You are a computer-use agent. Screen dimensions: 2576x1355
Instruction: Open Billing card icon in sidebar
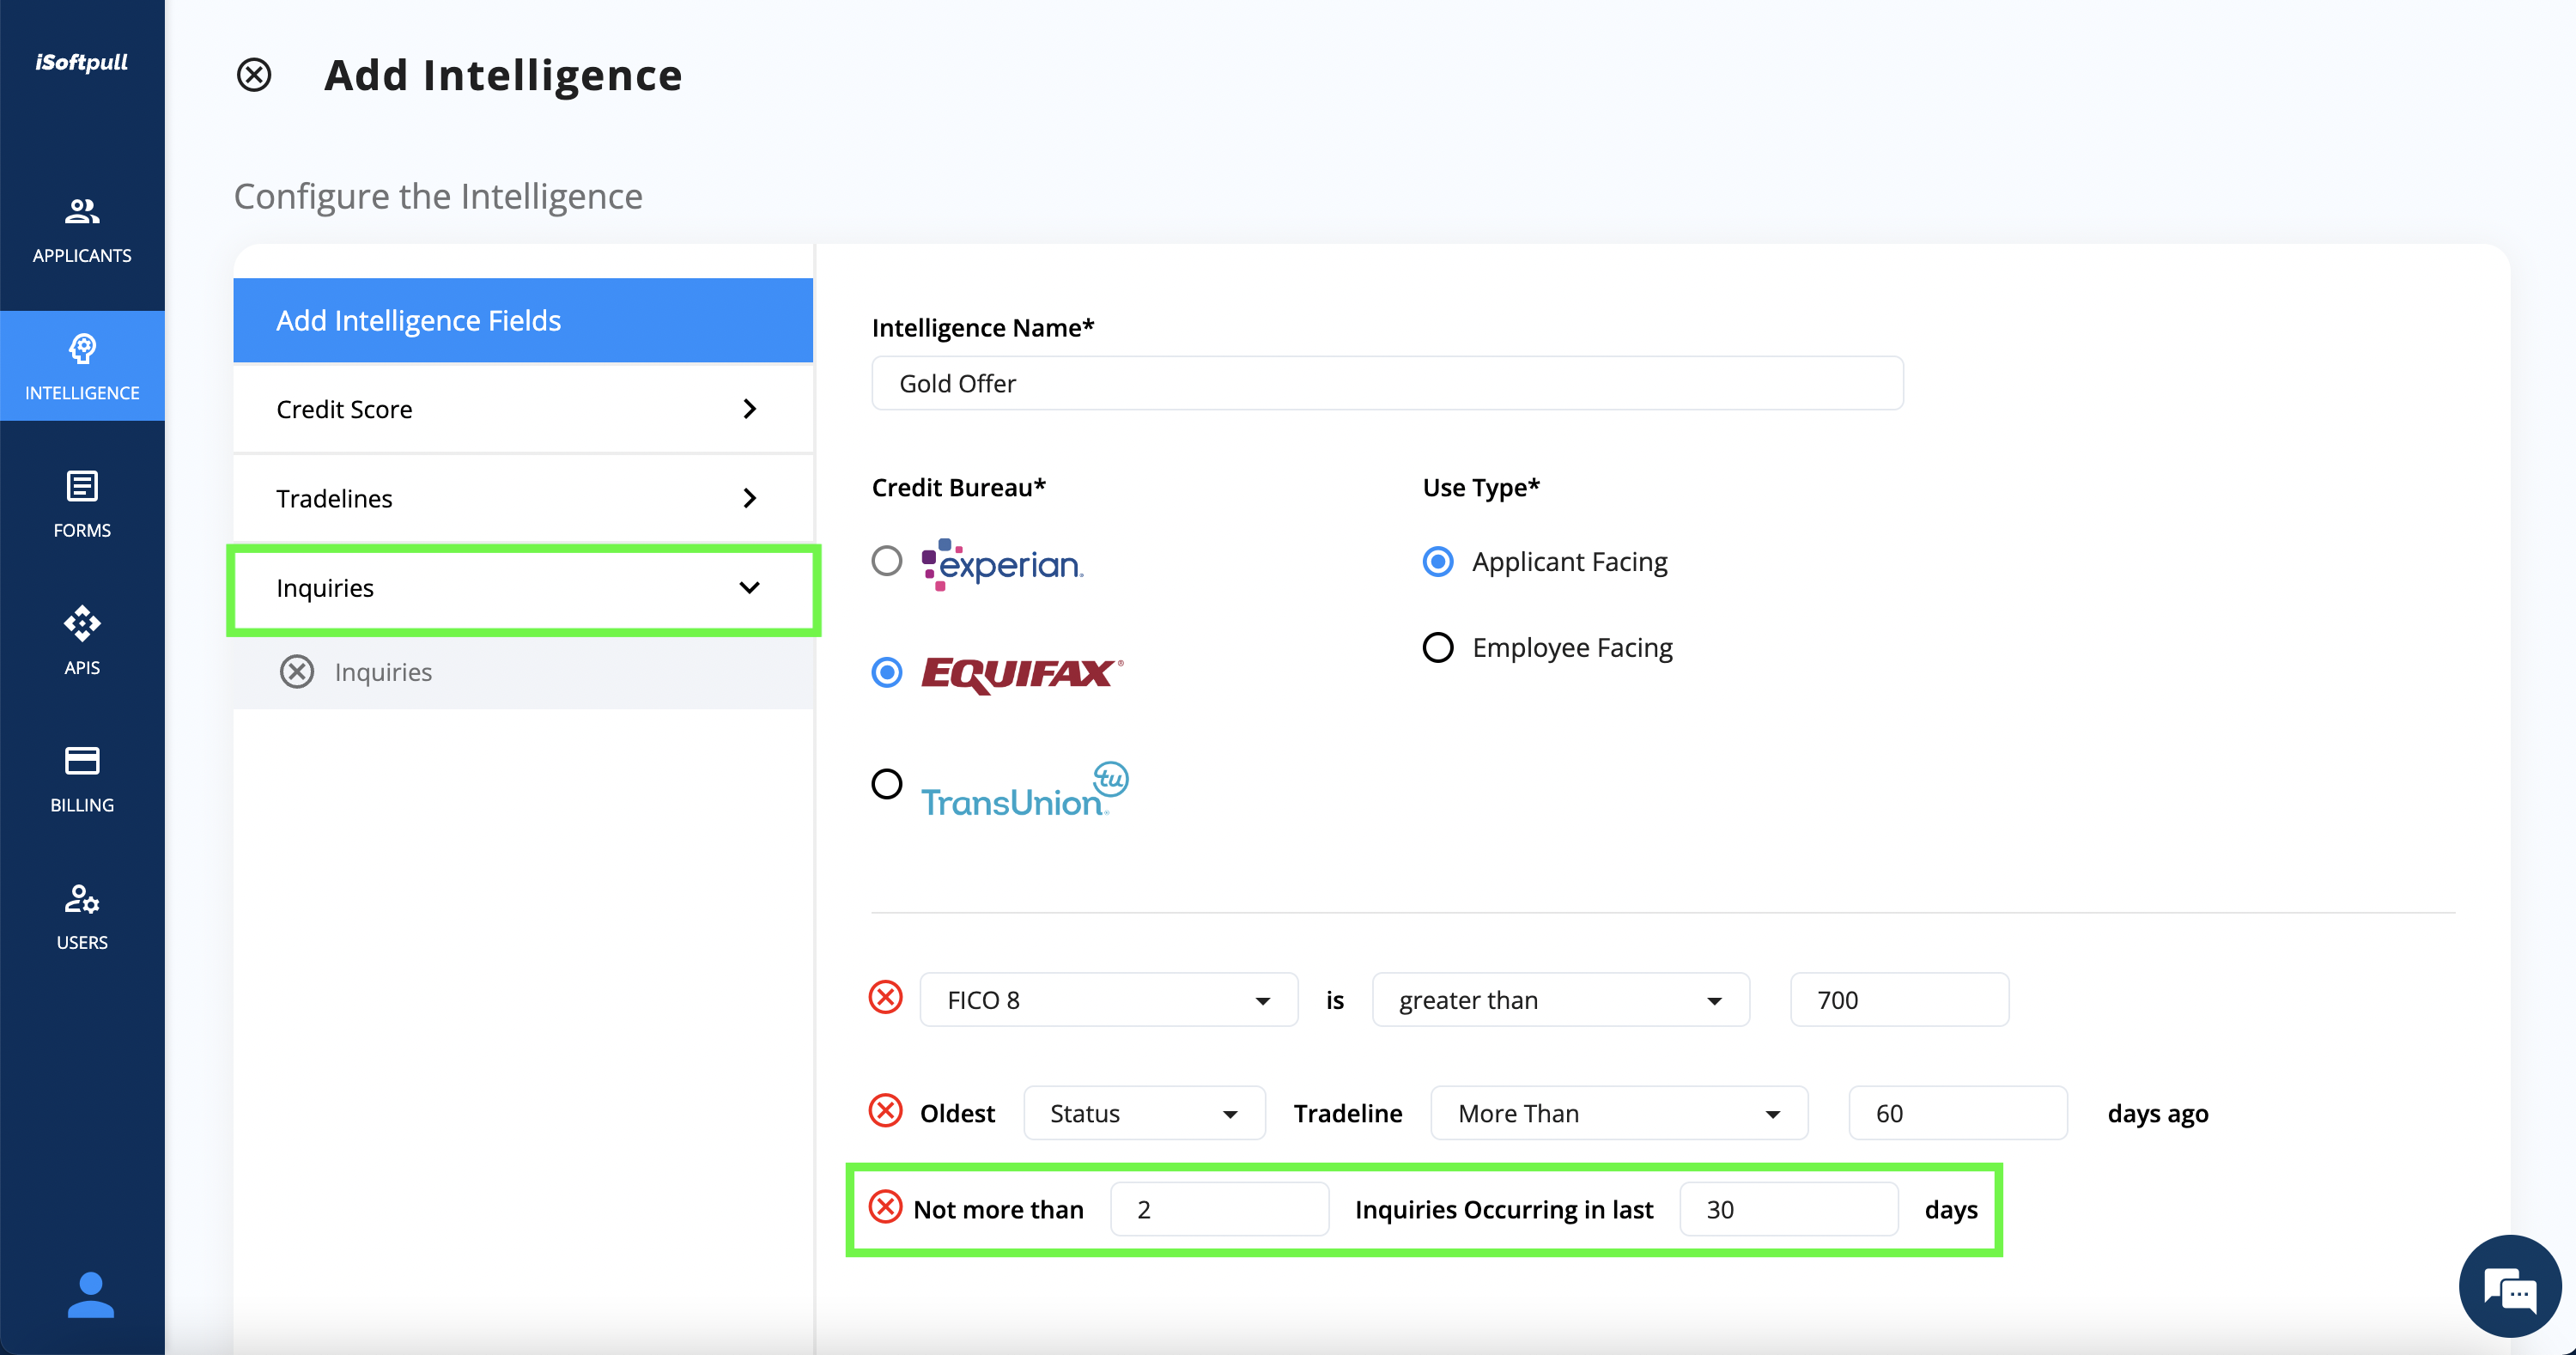pyautogui.click(x=82, y=761)
